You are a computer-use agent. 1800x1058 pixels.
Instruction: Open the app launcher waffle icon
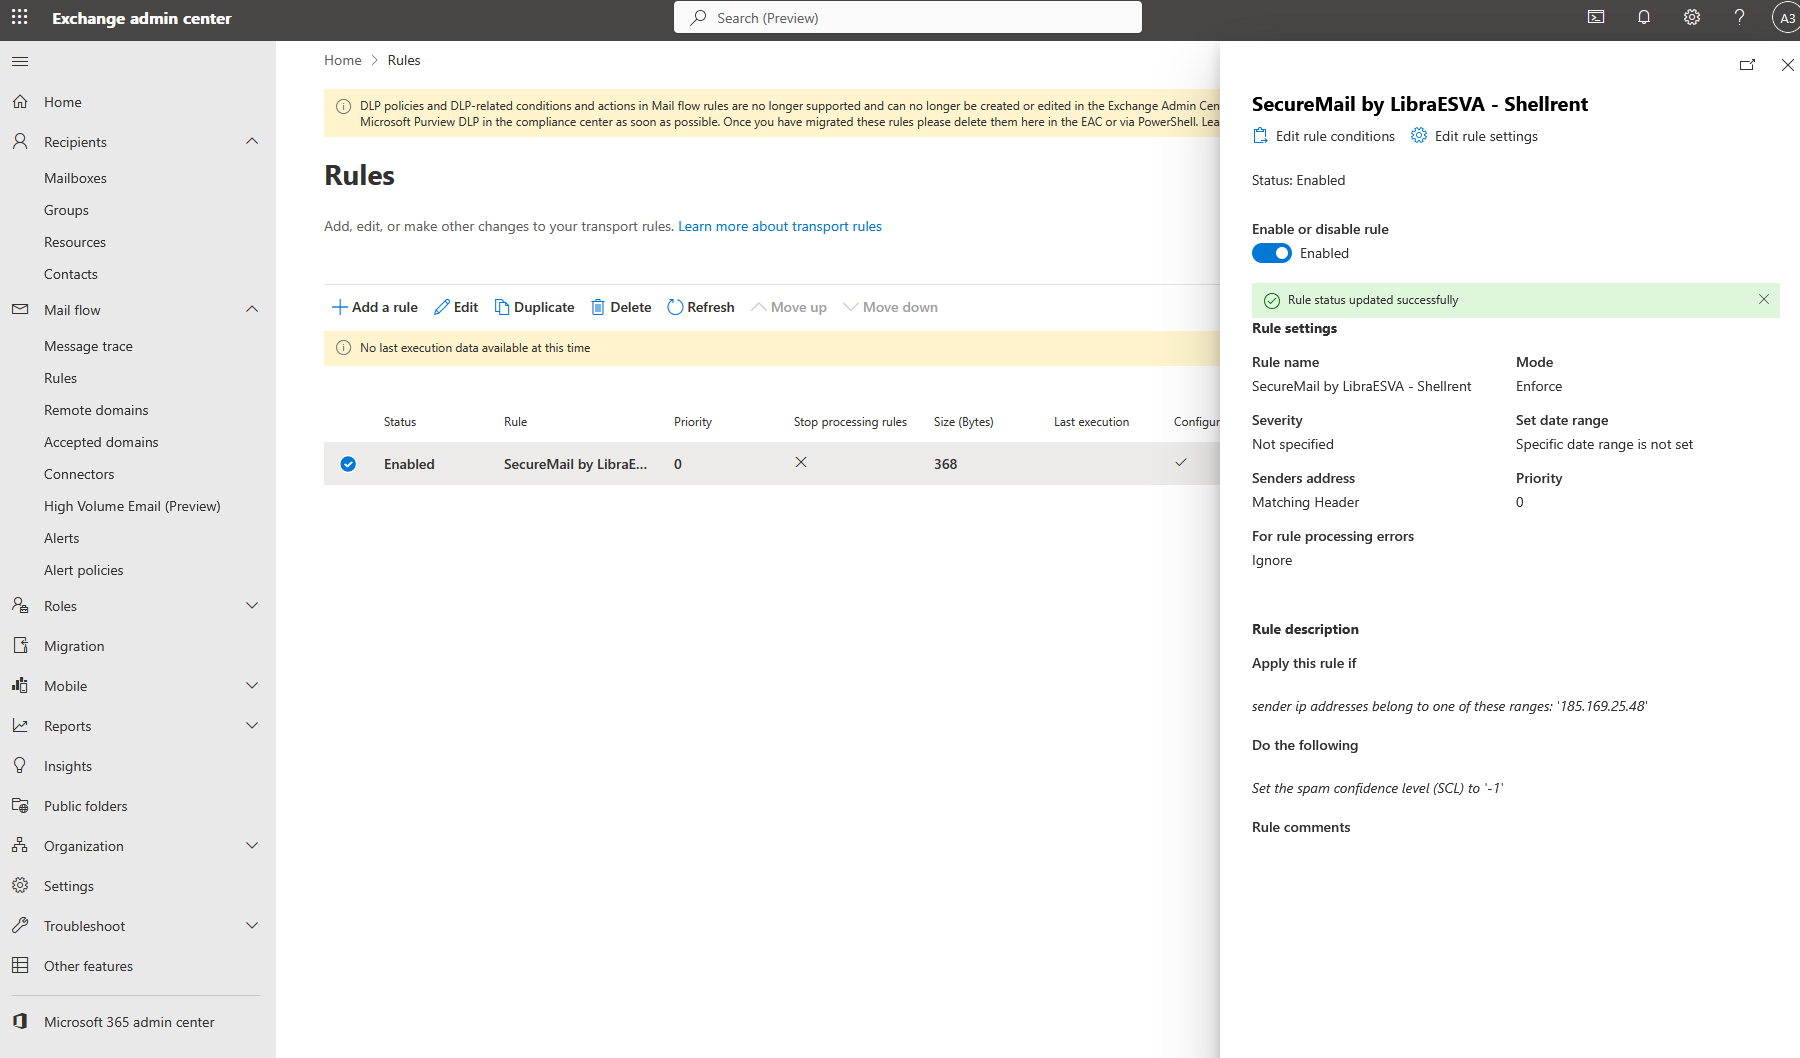tap(19, 17)
